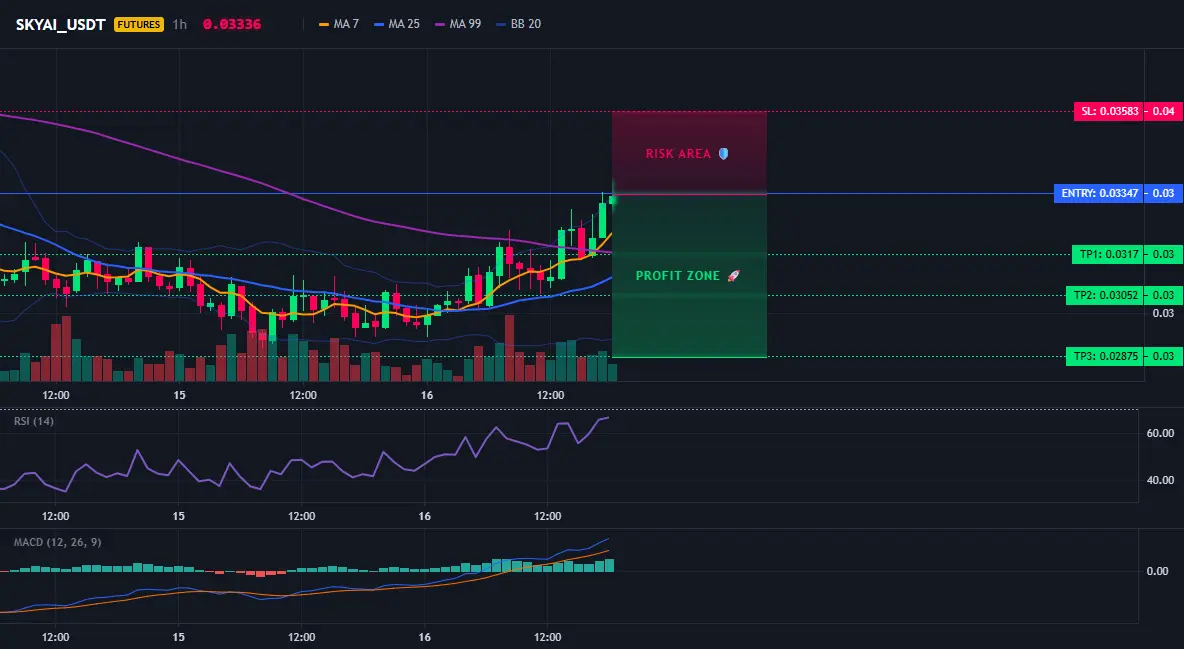
Task: Click the 15 date on RSI panel axis
Action: [x=178, y=516]
